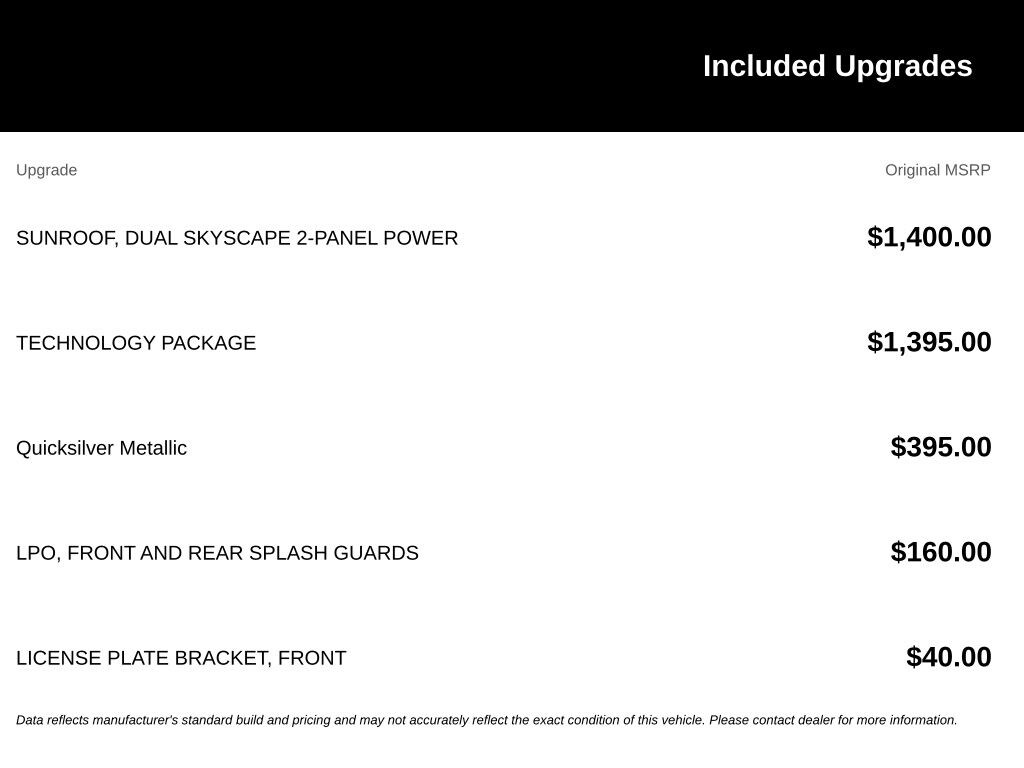Click the word TECHNOLOGY in second row
The width and height of the screenshot is (1024, 768).
click(x=86, y=343)
